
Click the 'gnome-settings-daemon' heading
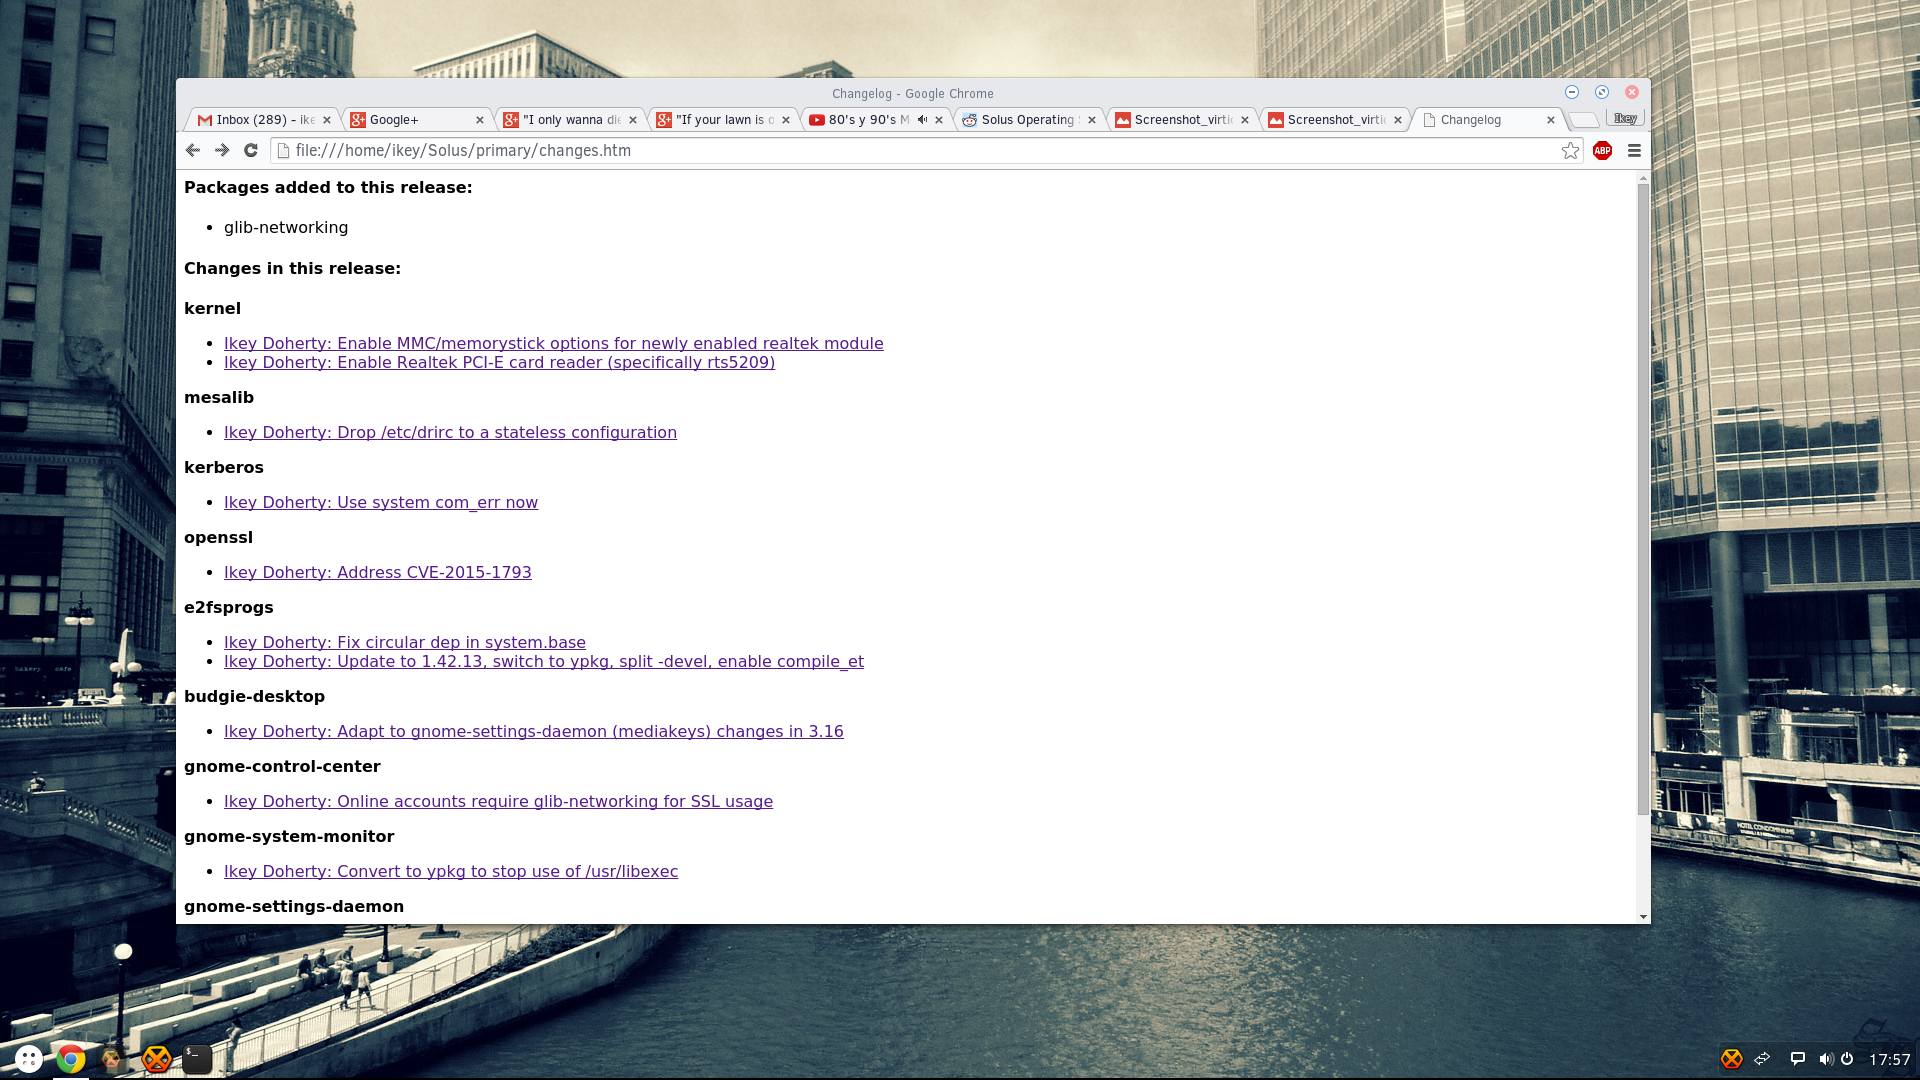pyautogui.click(x=294, y=906)
